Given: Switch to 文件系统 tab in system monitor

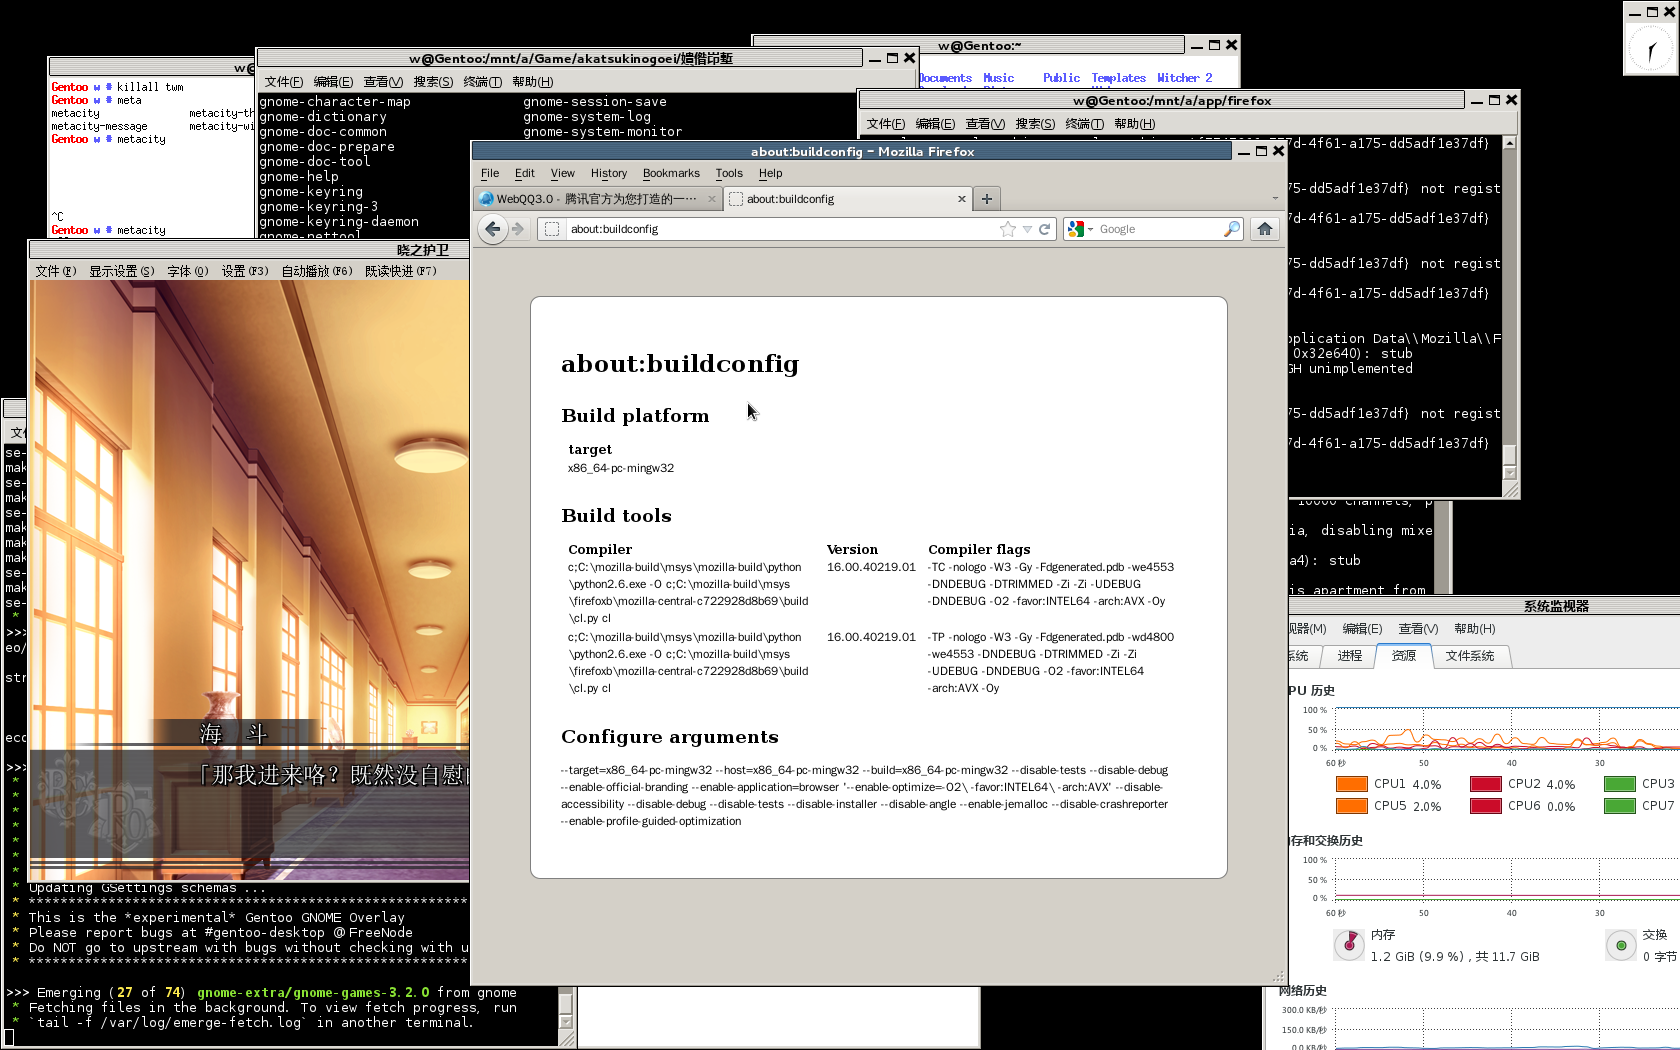Looking at the screenshot, I should (x=1470, y=656).
